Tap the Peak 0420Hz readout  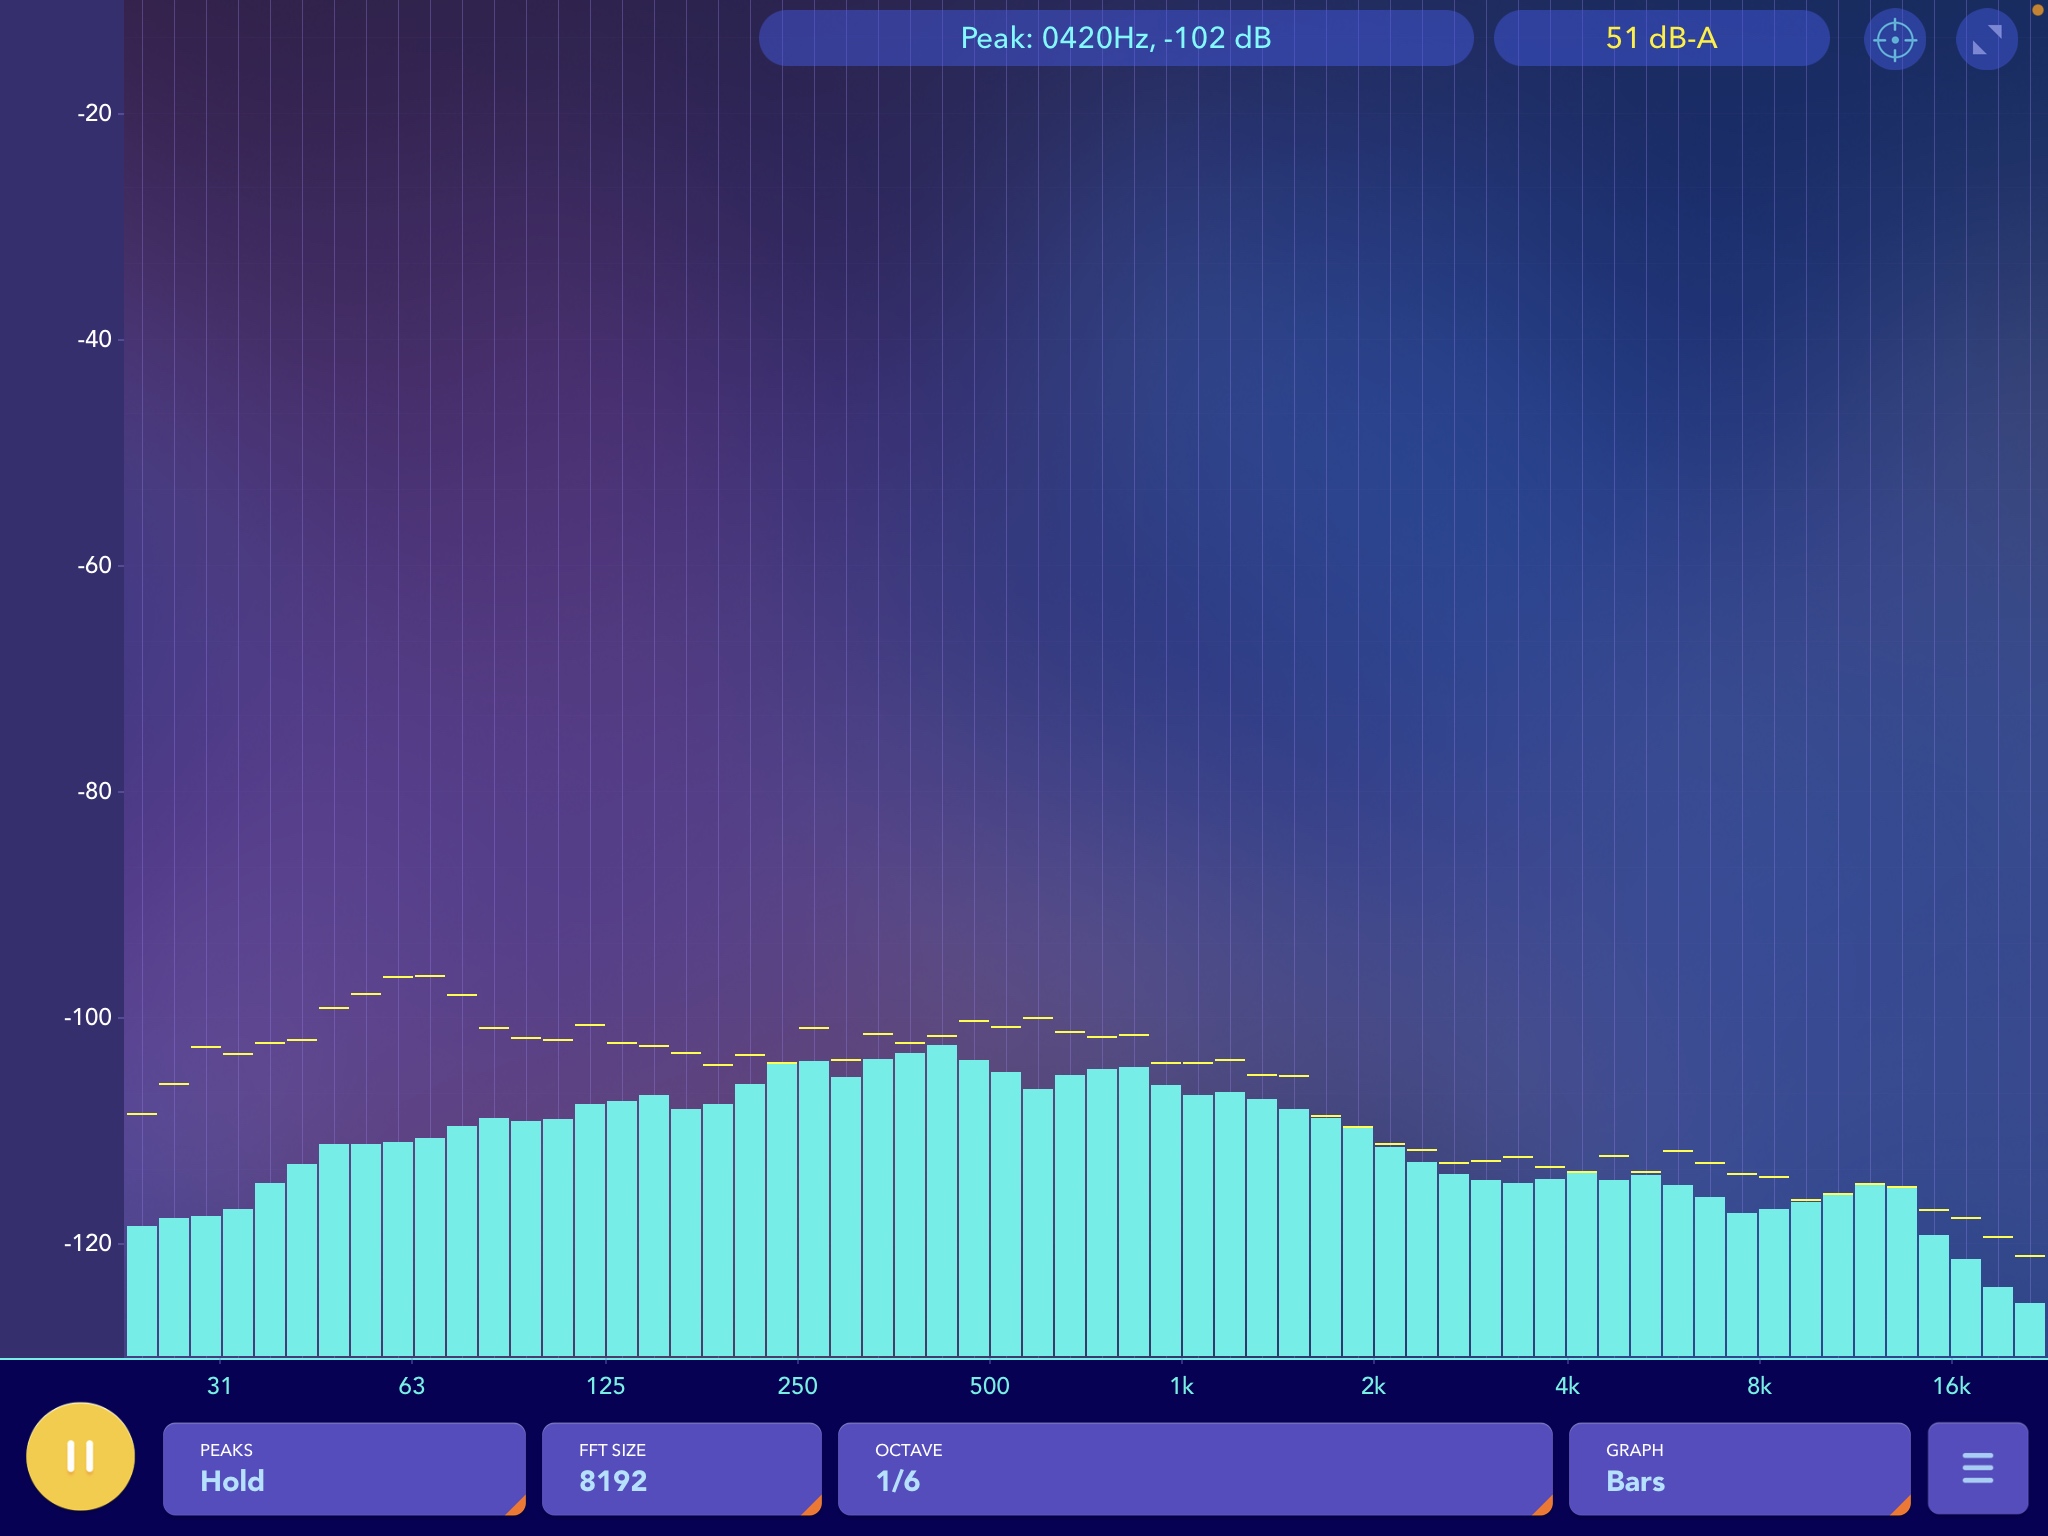(1116, 38)
